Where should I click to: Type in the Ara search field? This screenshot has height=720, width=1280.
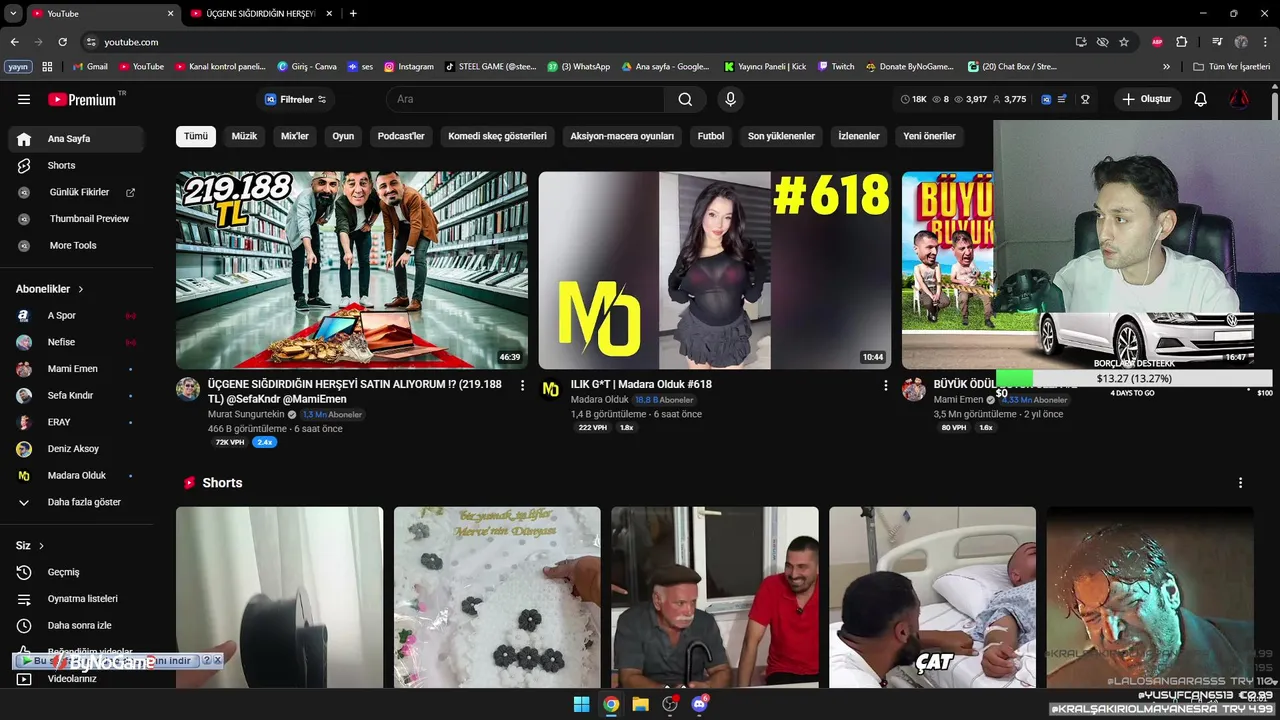pos(525,99)
